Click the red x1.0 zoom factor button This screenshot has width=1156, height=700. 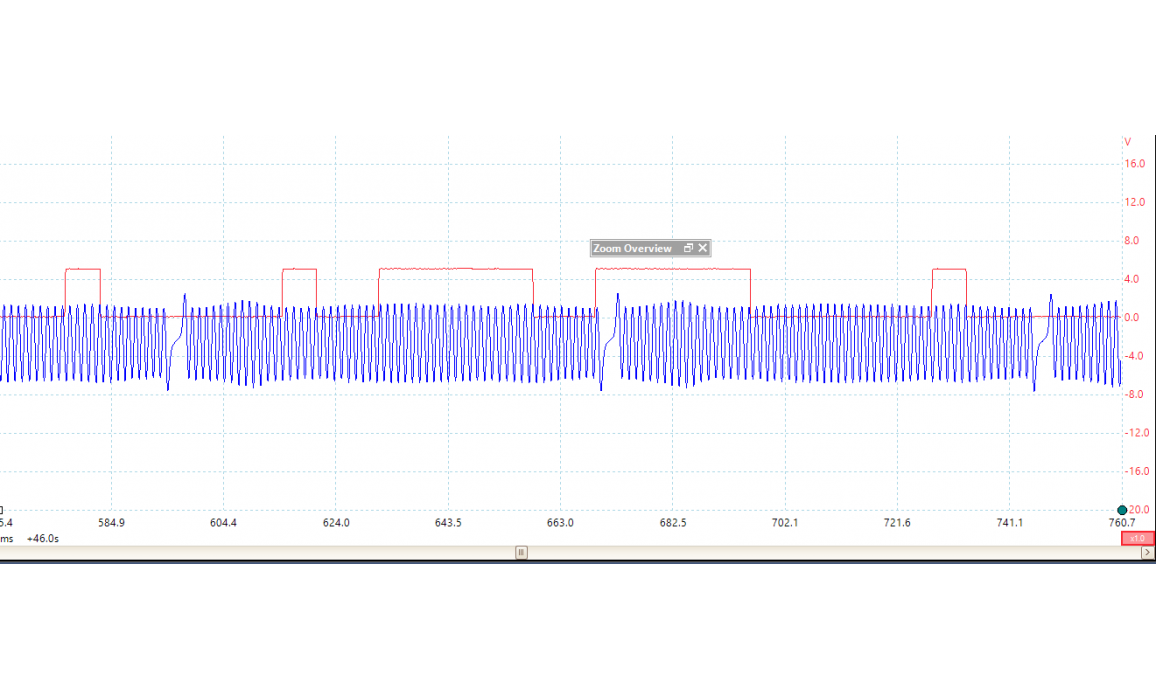tap(1137, 539)
